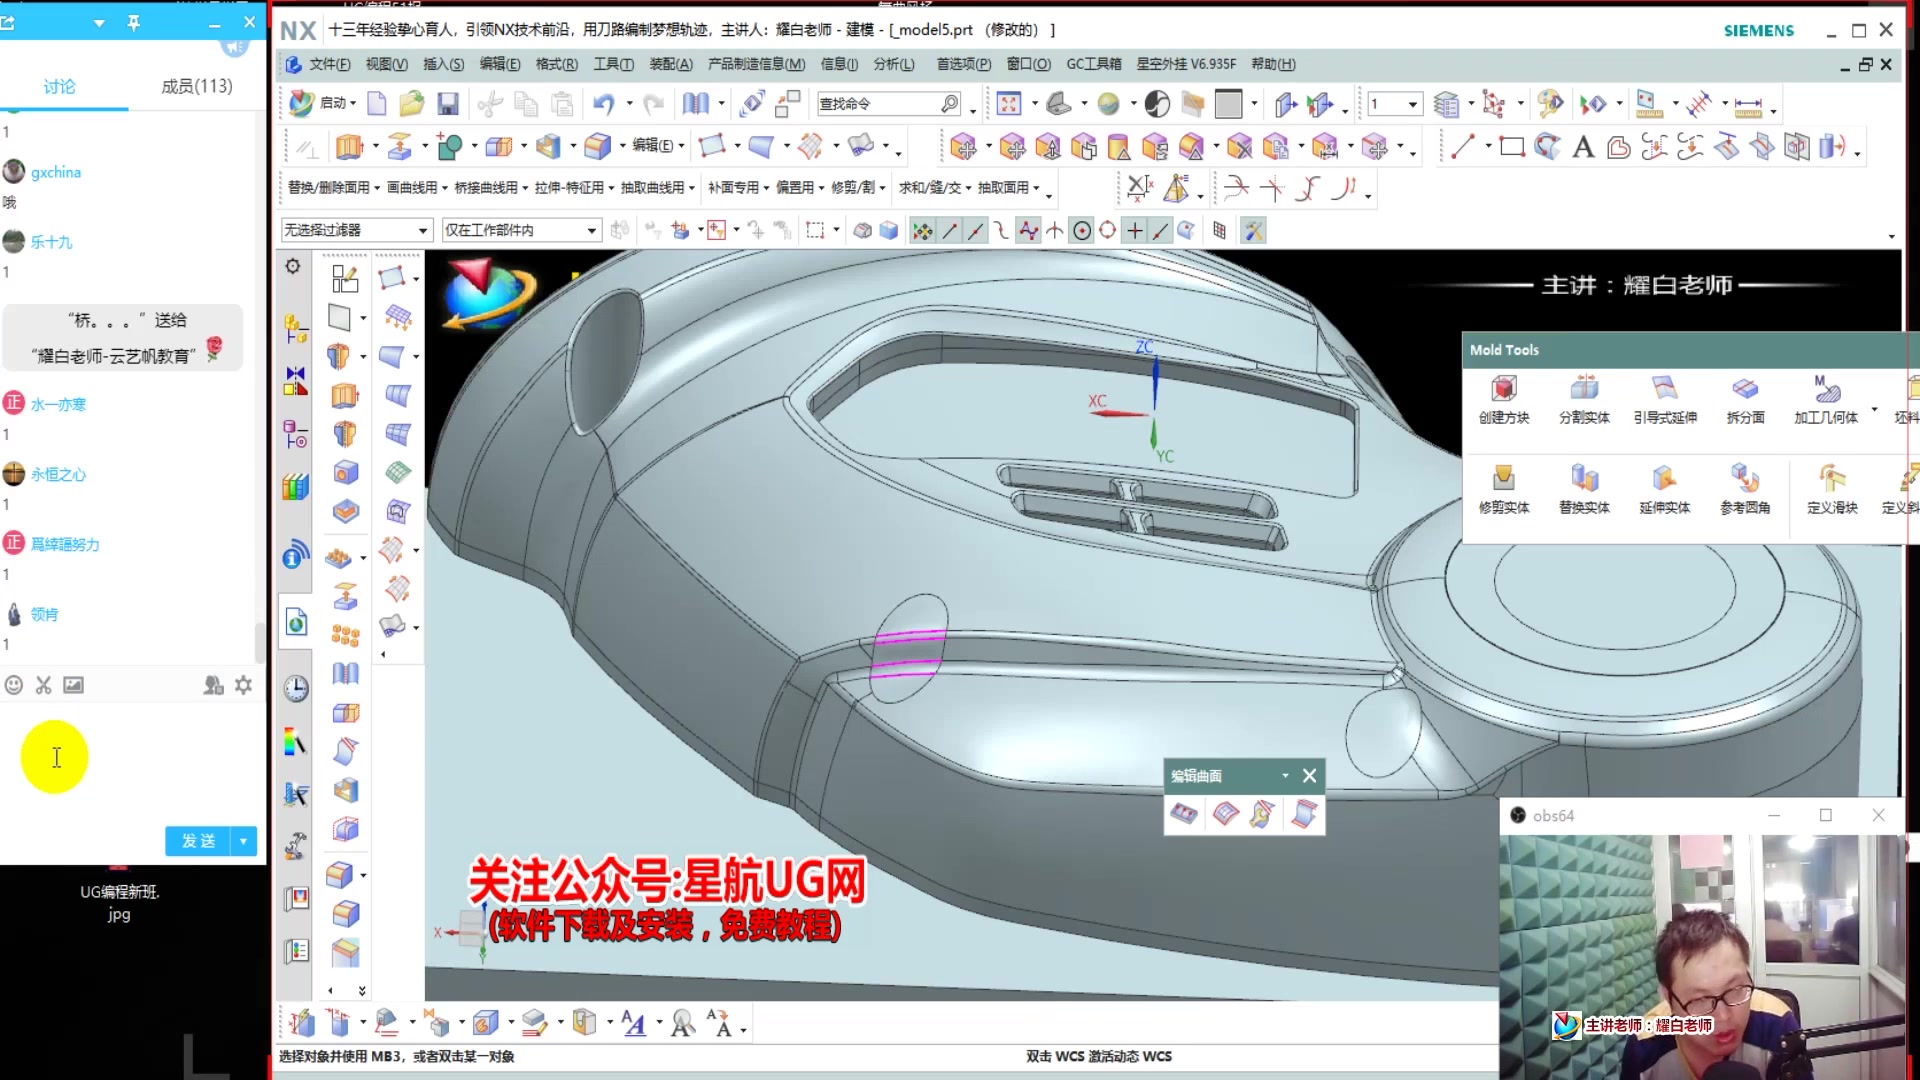
Task: Toggle the emoji picker in the chat panel
Action: (x=13, y=685)
